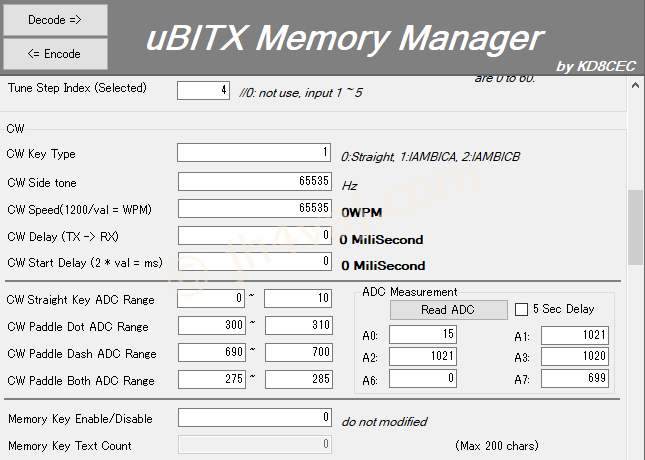Click the 'CW Paddle Both ADC Range' label
This screenshot has width=645, height=460.
point(81,381)
